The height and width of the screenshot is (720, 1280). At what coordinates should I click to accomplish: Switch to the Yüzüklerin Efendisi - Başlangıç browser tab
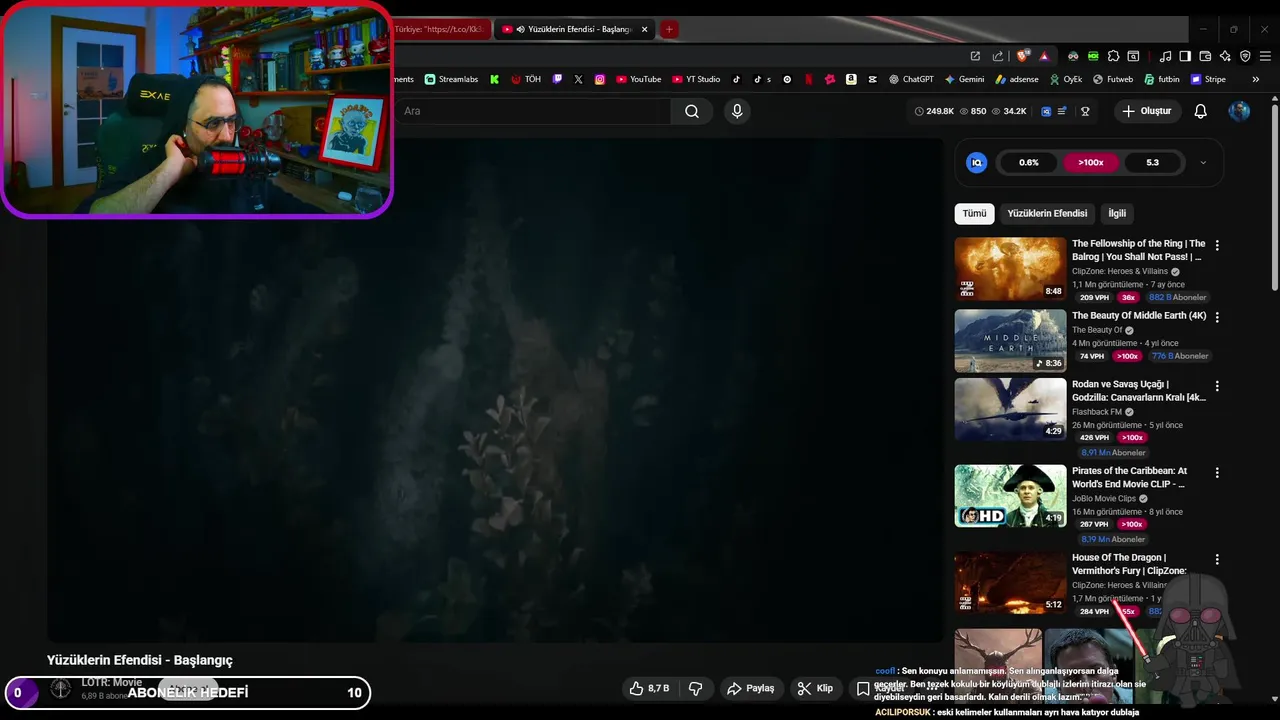[x=574, y=29]
